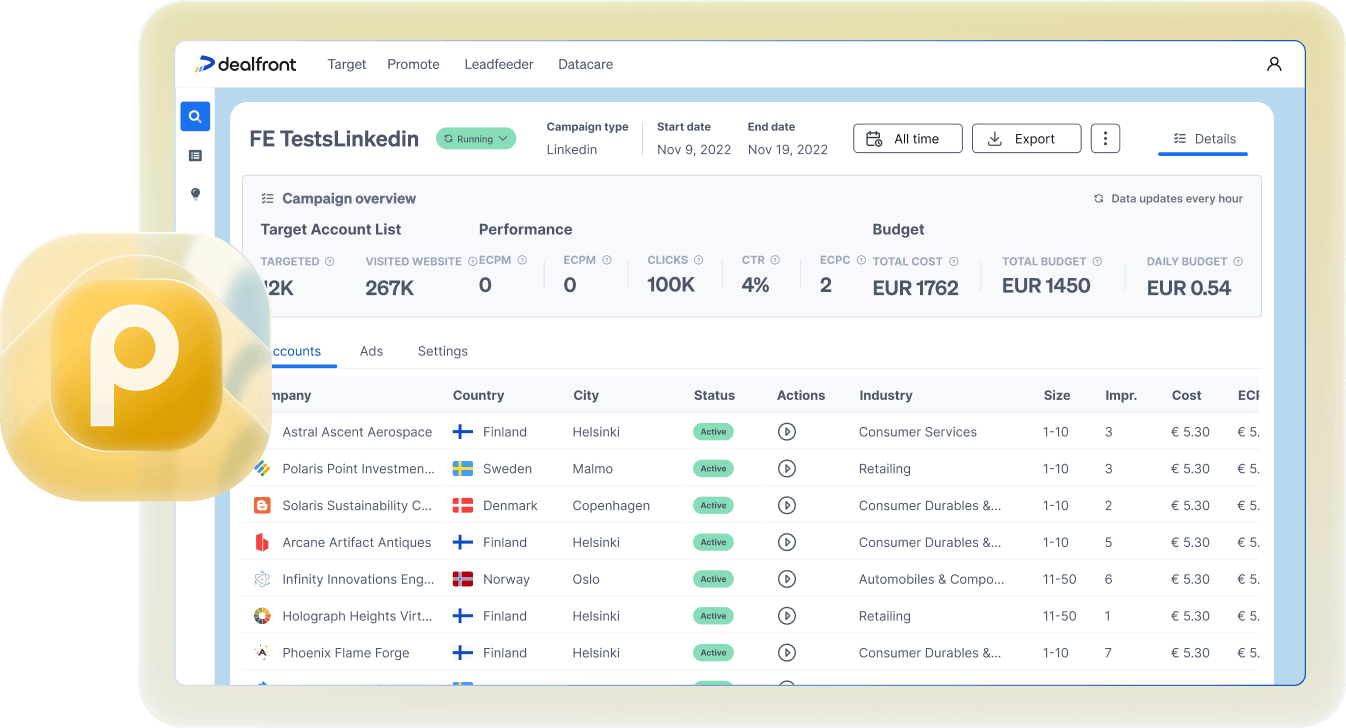Click Active status badge for Norway row
The width and height of the screenshot is (1346, 728).
point(713,579)
